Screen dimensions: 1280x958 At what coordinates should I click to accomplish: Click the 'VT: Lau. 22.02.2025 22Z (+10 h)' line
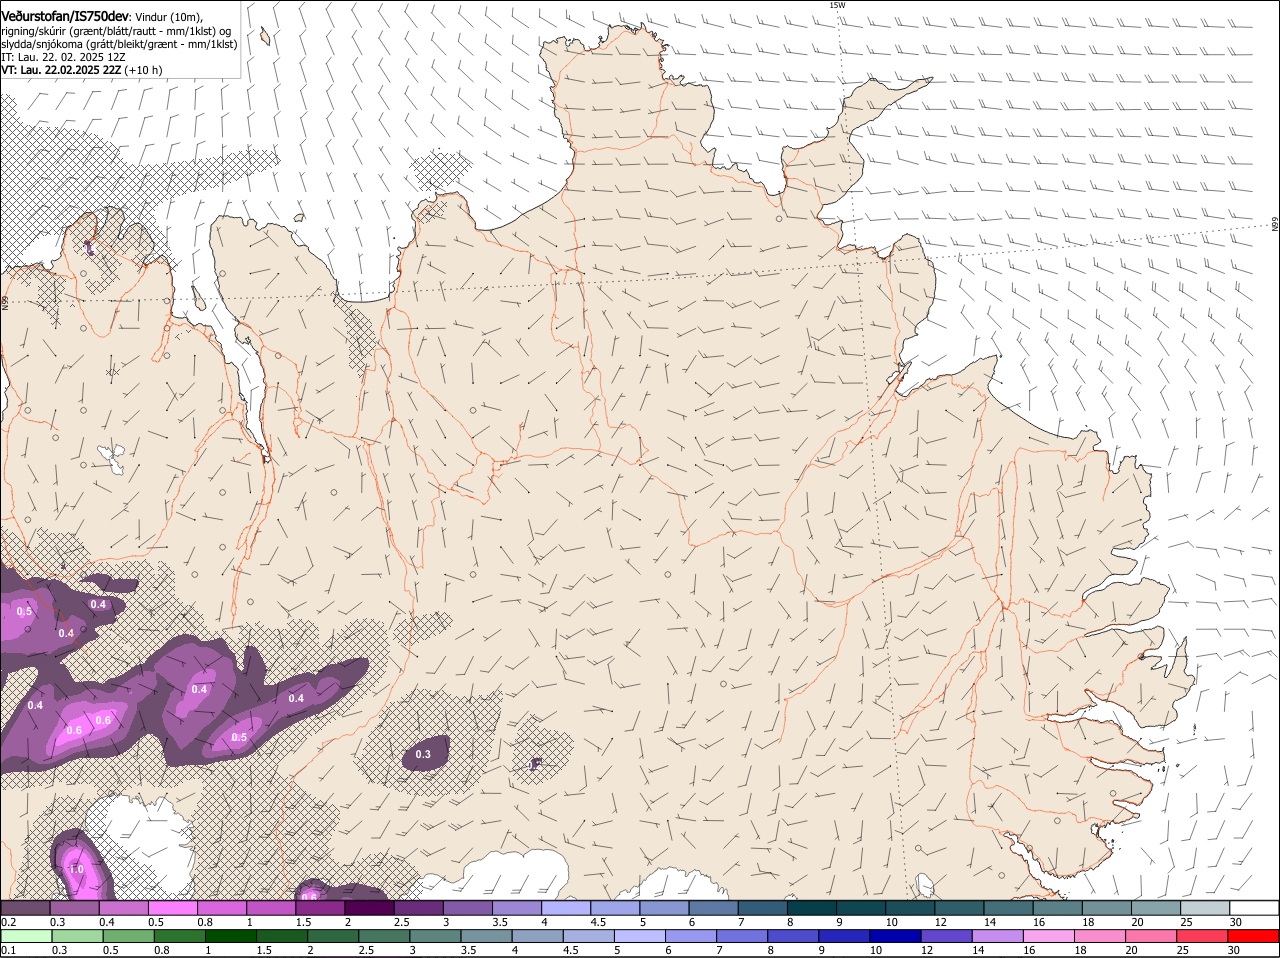pyautogui.click(x=82, y=70)
